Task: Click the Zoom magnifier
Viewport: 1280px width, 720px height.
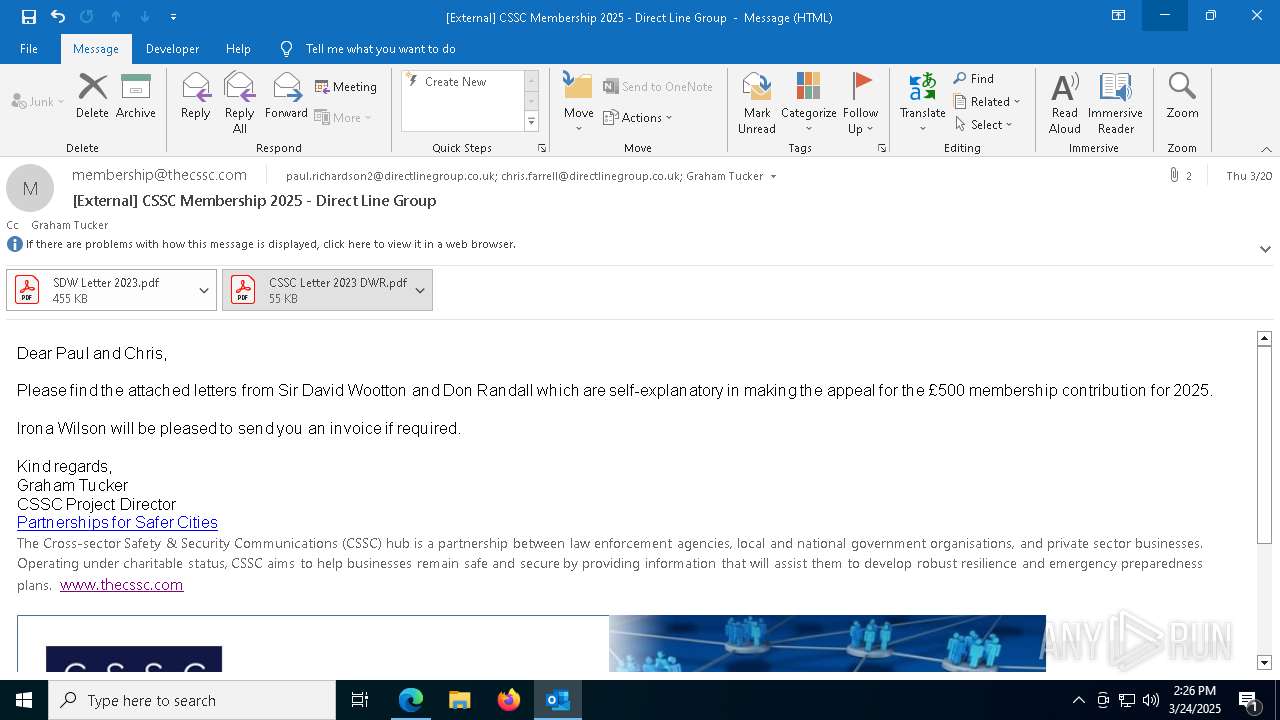Action: tap(1182, 96)
